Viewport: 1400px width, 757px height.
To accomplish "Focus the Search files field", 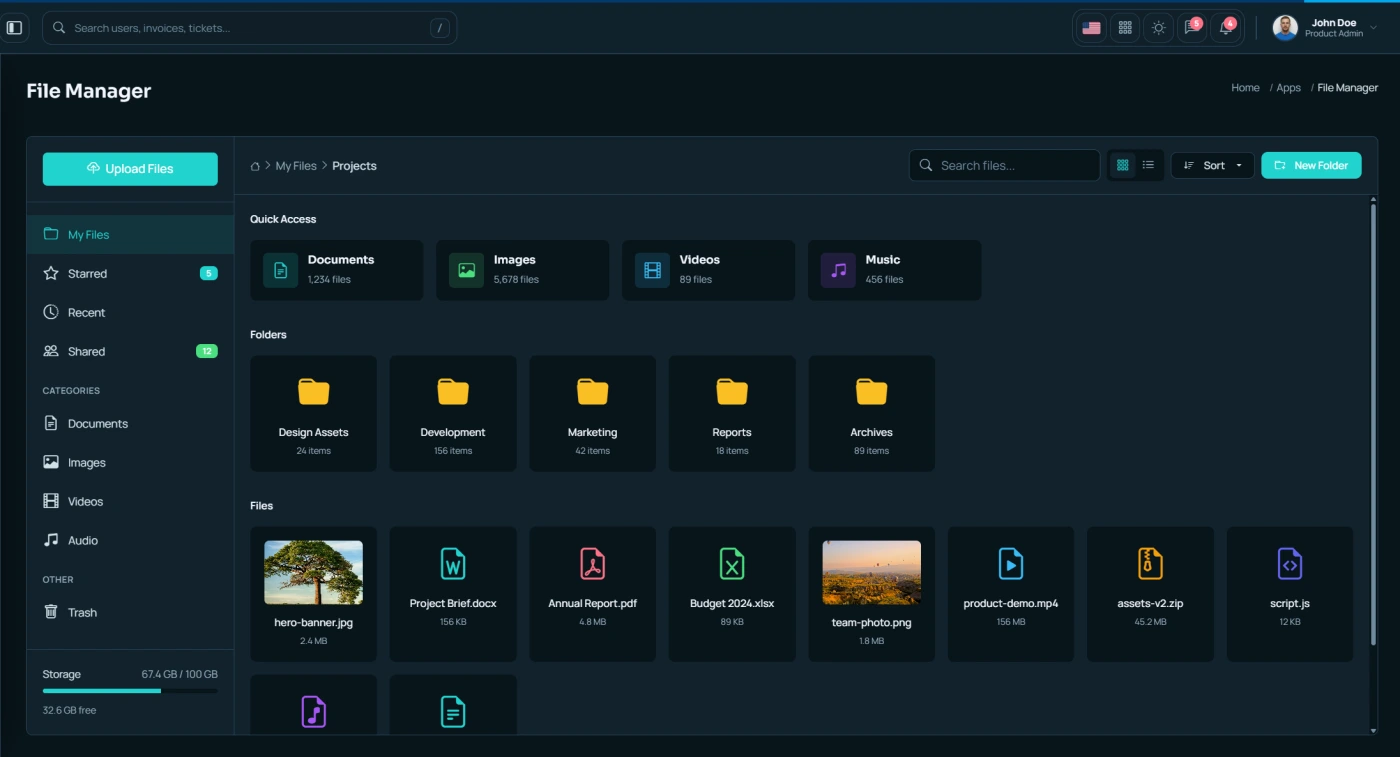I will (1004, 165).
